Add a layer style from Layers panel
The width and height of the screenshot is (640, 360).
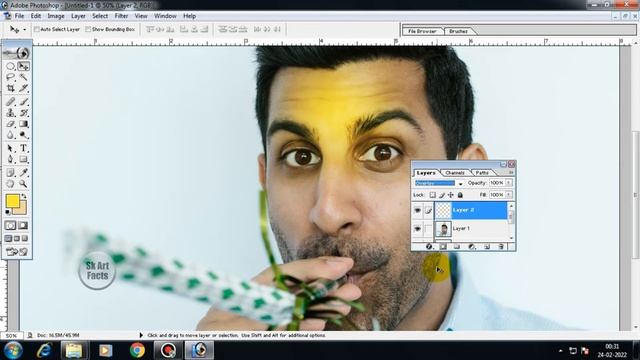pyautogui.click(x=429, y=247)
